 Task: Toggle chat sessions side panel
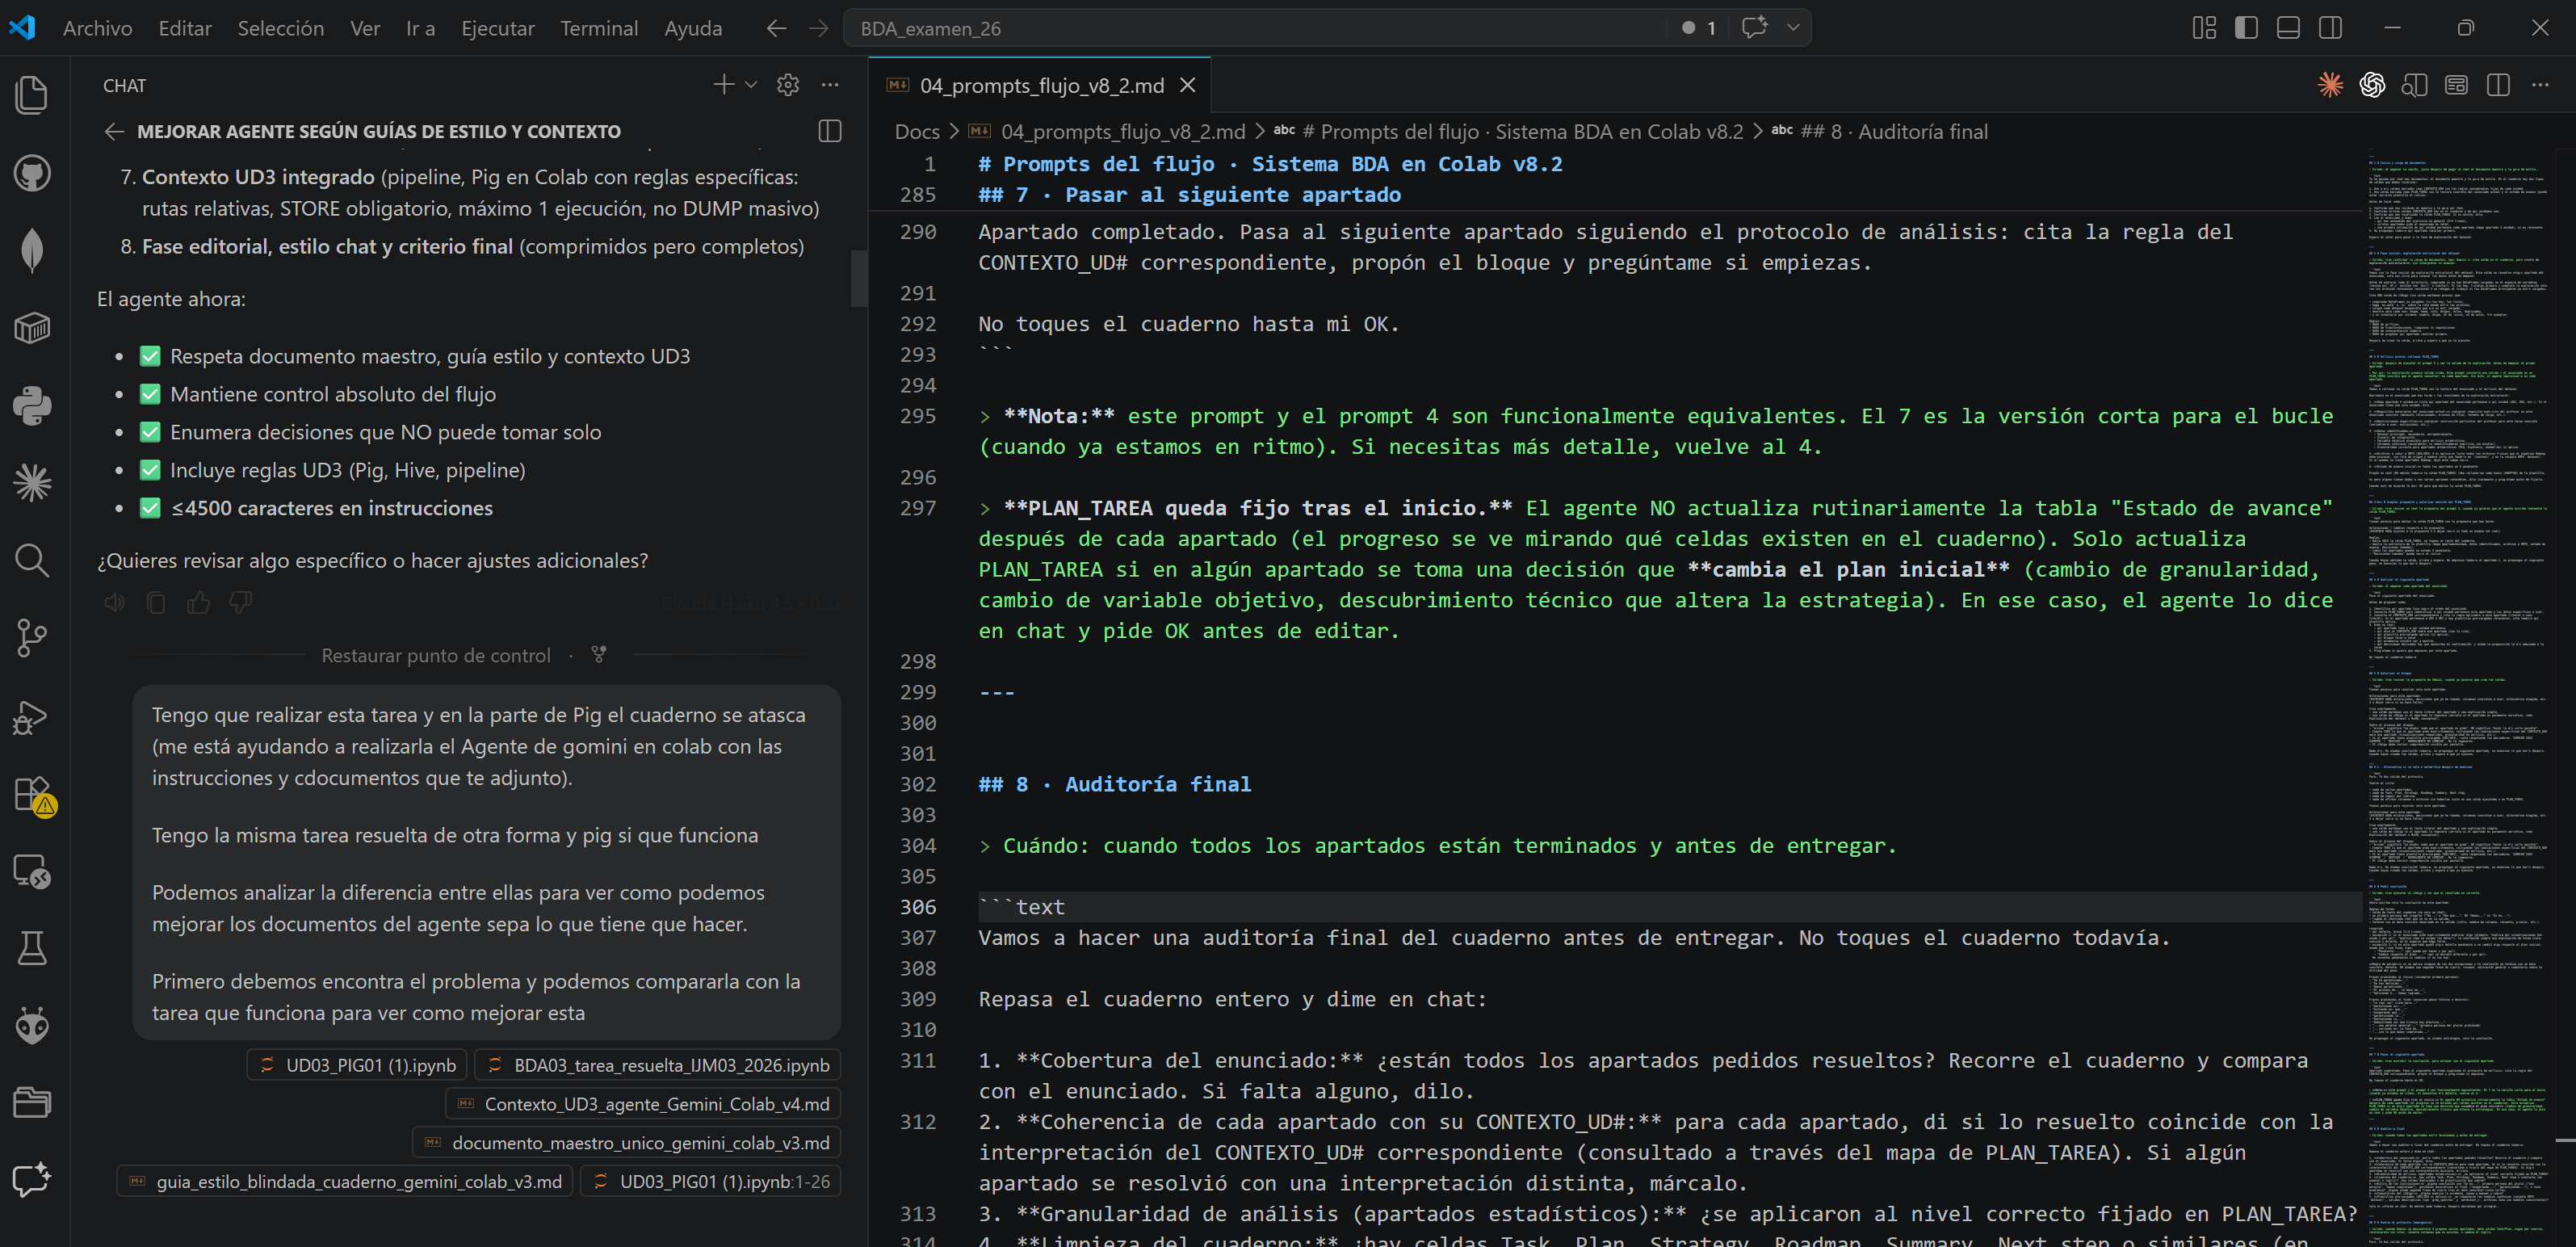coord(830,131)
